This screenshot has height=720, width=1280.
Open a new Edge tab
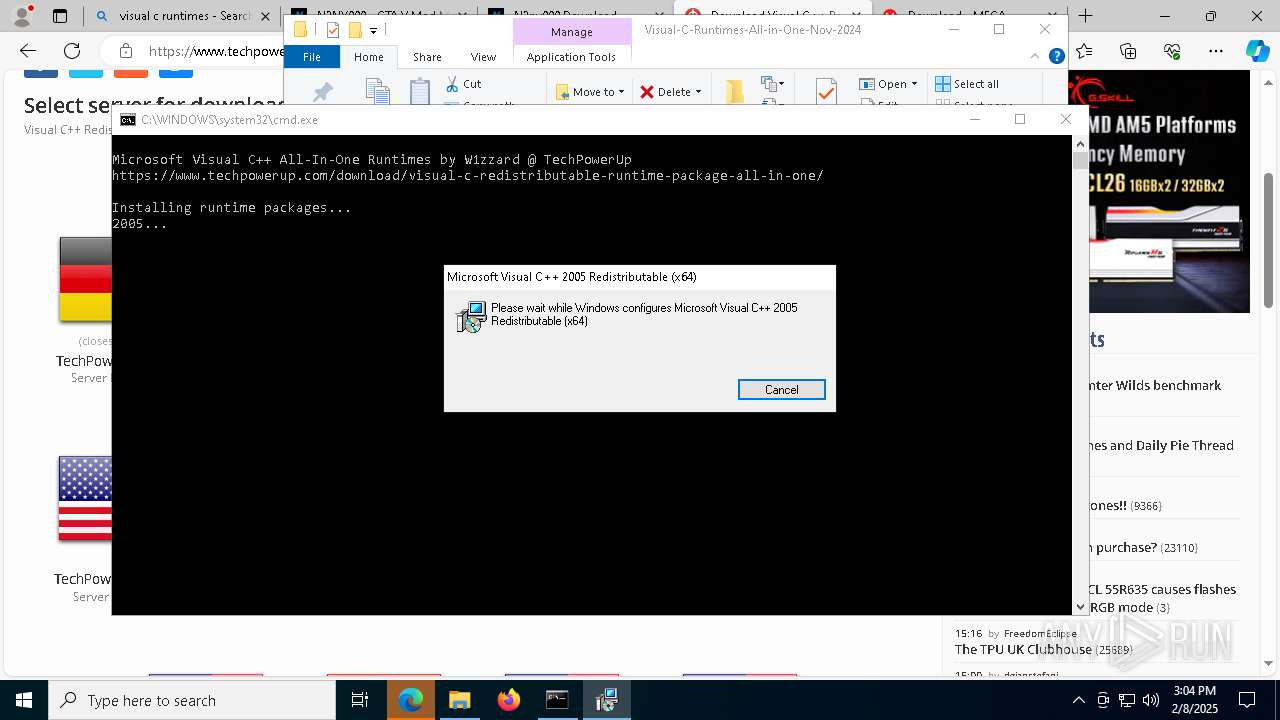[x=1086, y=16]
